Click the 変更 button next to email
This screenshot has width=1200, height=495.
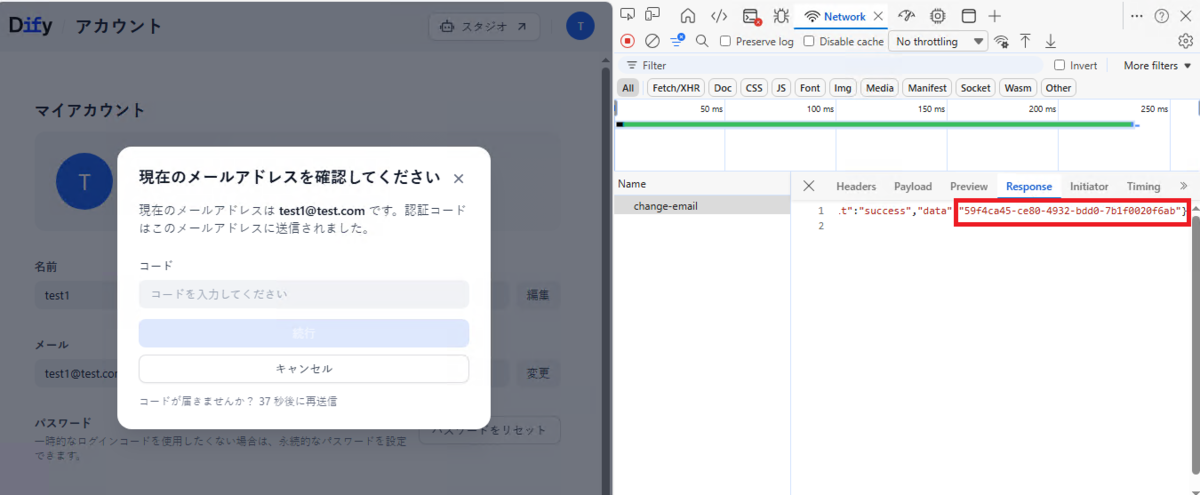click(x=538, y=373)
